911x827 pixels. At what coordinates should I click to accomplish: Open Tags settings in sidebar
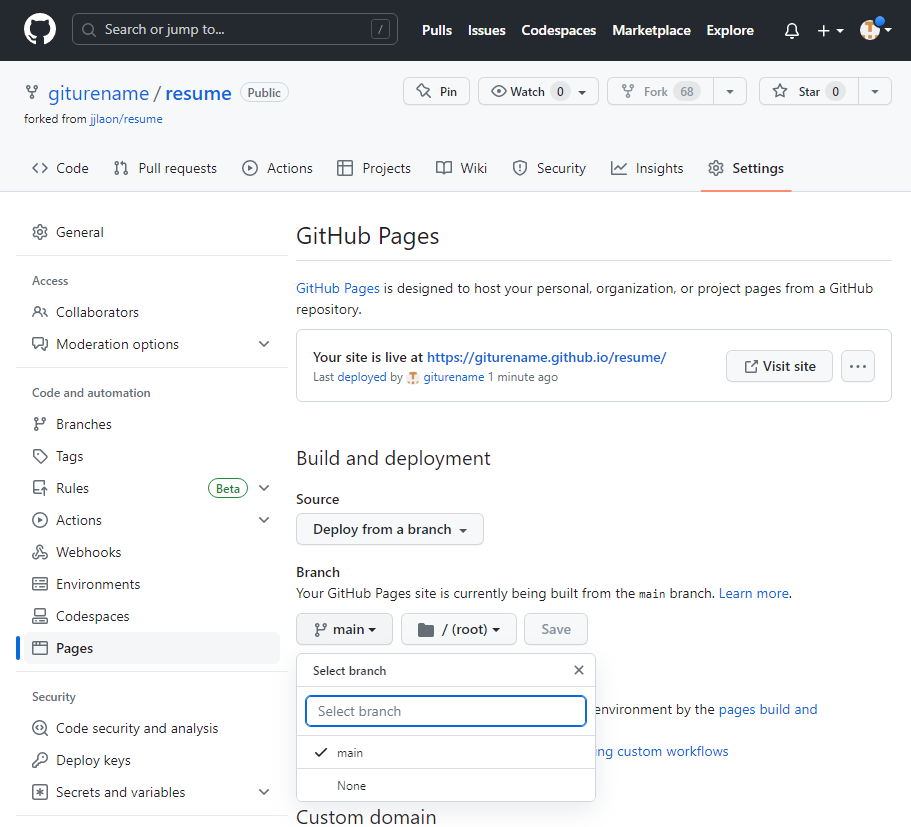(x=152, y=456)
